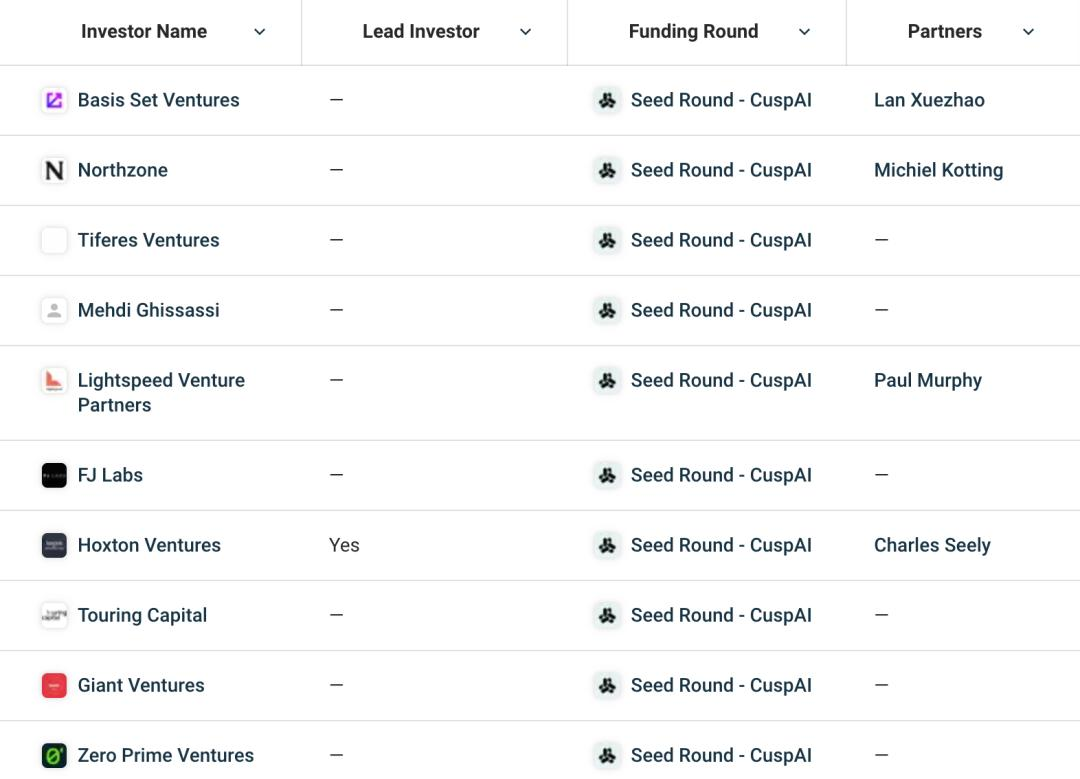Open partner Lan Xuezhao's profile link
Screen dimensions: 1080x779
(929, 100)
